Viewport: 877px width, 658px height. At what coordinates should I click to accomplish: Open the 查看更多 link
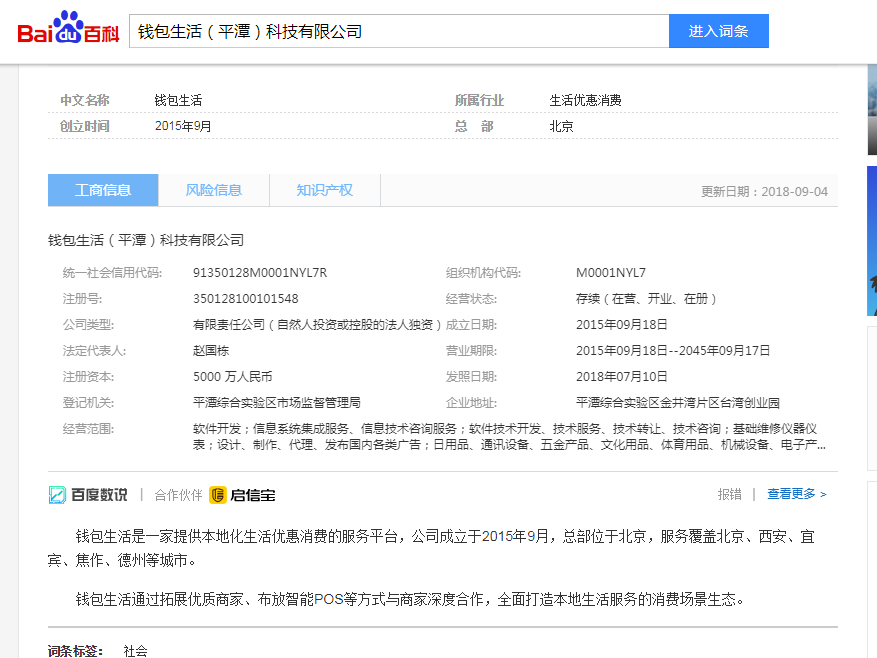click(796, 494)
